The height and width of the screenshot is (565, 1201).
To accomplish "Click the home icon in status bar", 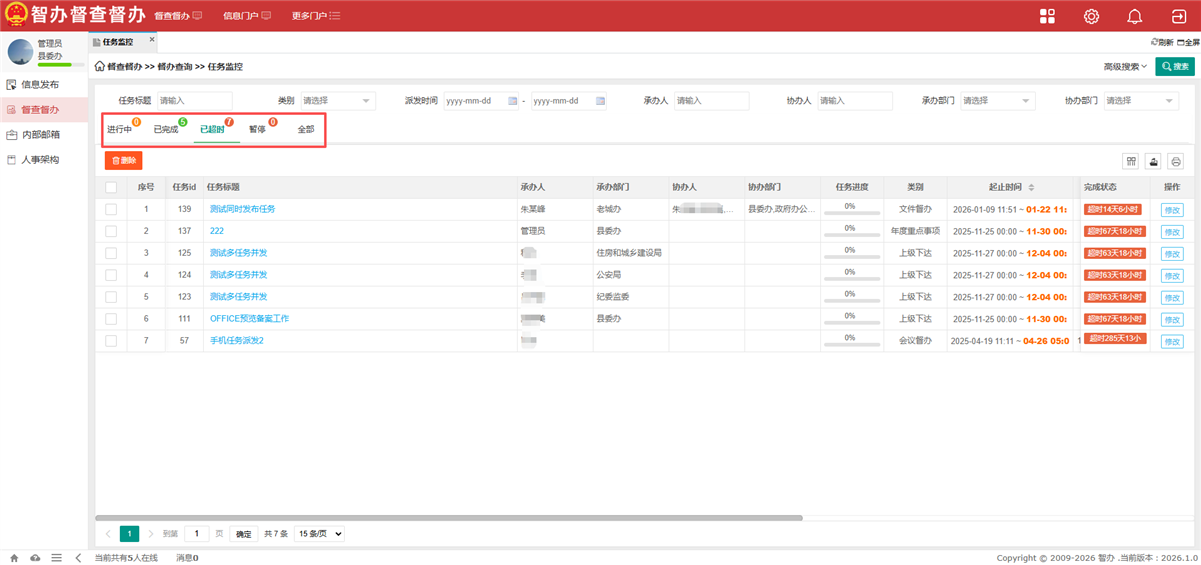I will (x=14, y=558).
